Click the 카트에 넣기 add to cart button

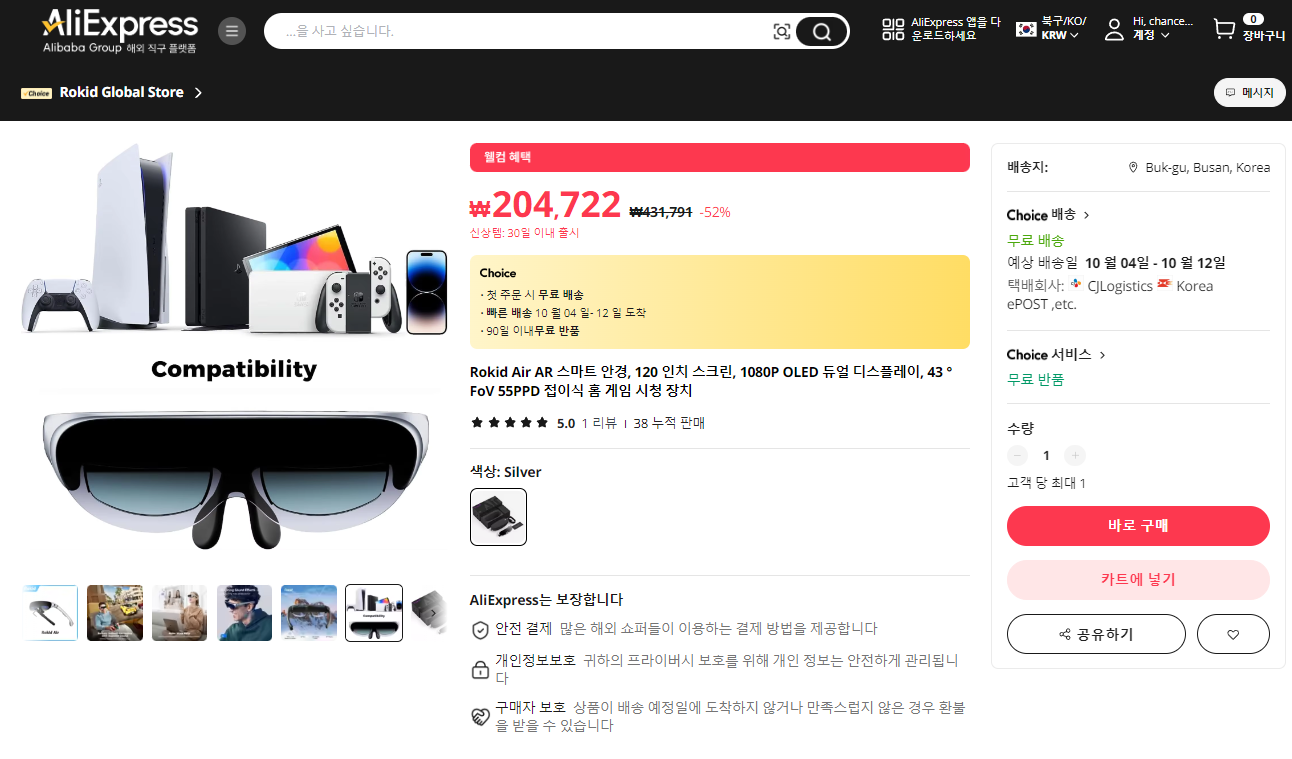[1138, 580]
